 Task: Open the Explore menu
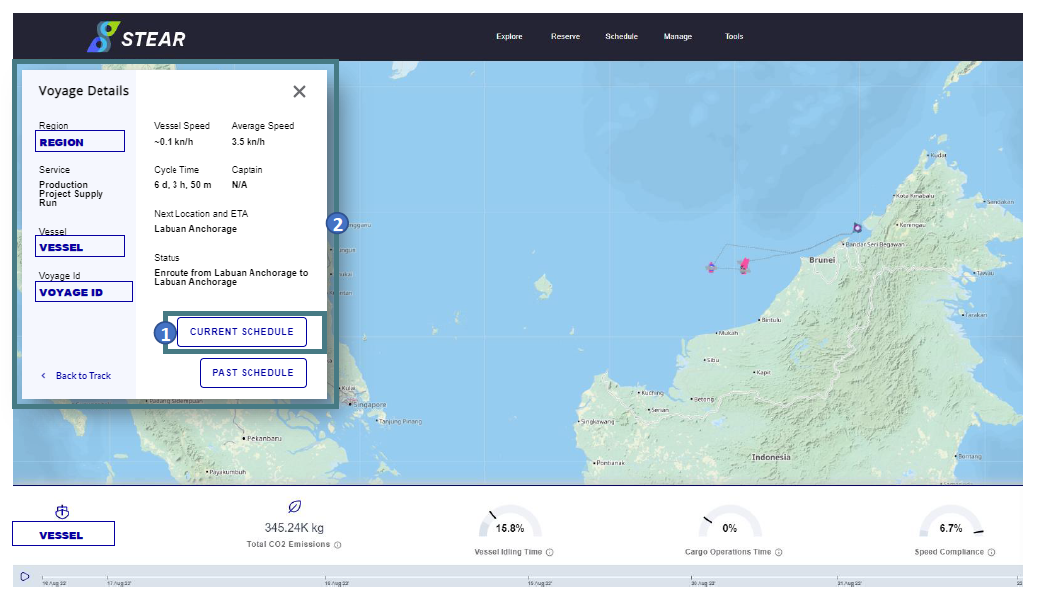[509, 37]
